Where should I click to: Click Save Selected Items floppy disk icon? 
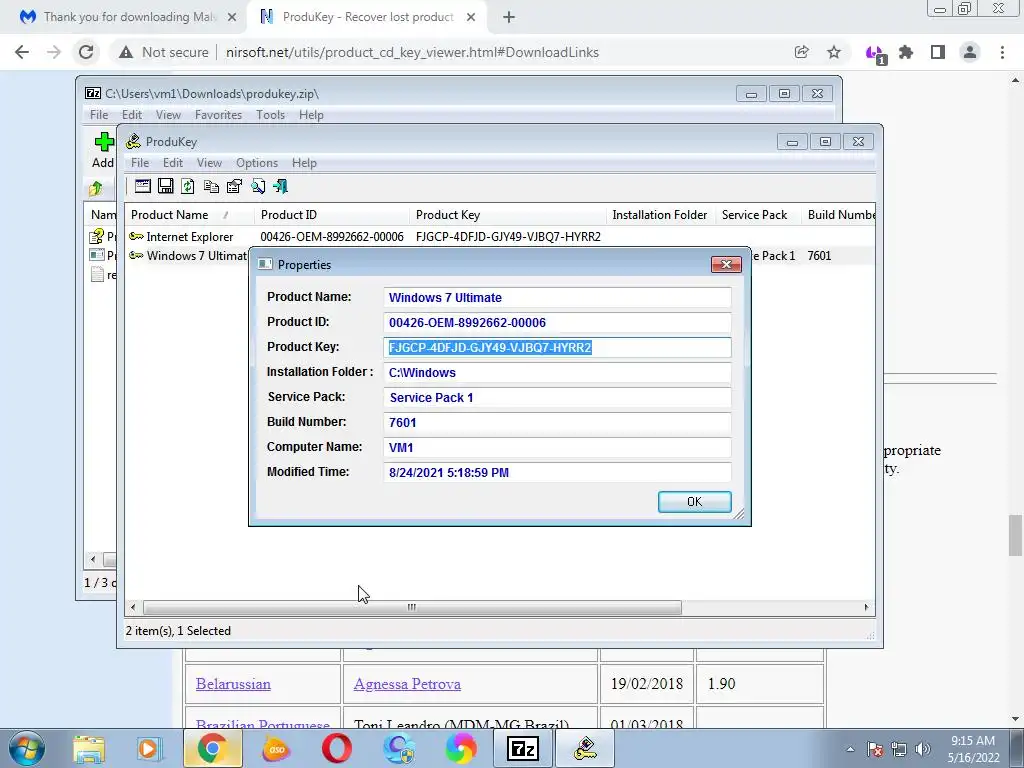tap(165, 186)
